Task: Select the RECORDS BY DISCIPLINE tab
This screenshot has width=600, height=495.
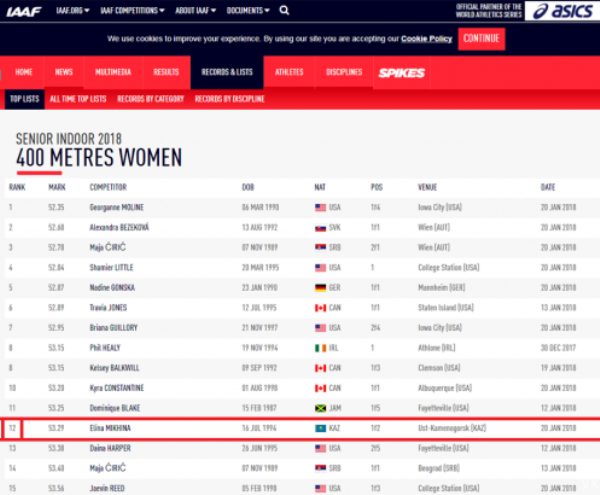Action: pos(229,100)
